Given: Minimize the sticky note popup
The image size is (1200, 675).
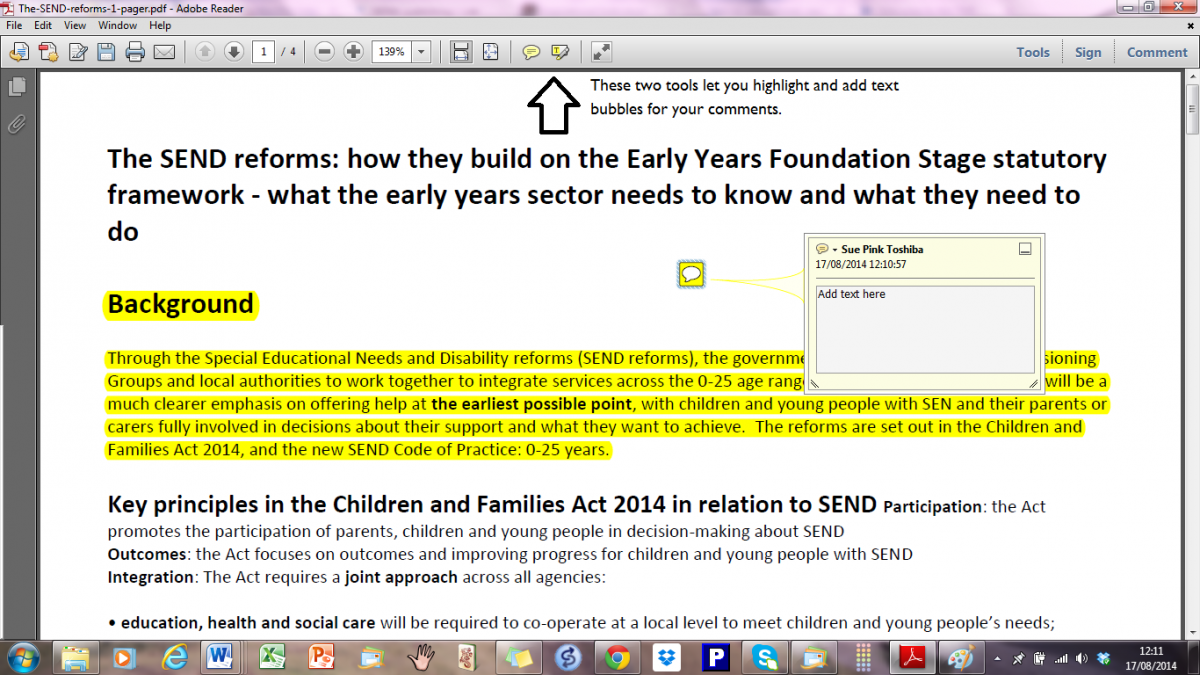Looking at the screenshot, I should coord(1025,249).
